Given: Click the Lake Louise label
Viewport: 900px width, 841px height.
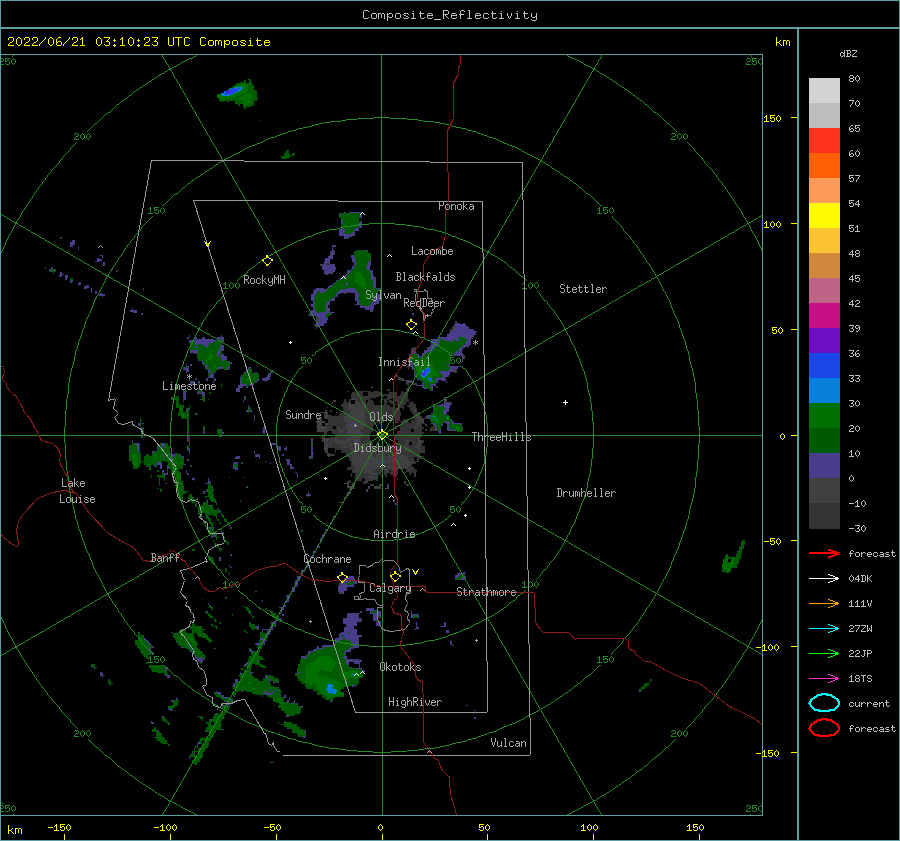Looking at the screenshot, I should pos(77,491).
